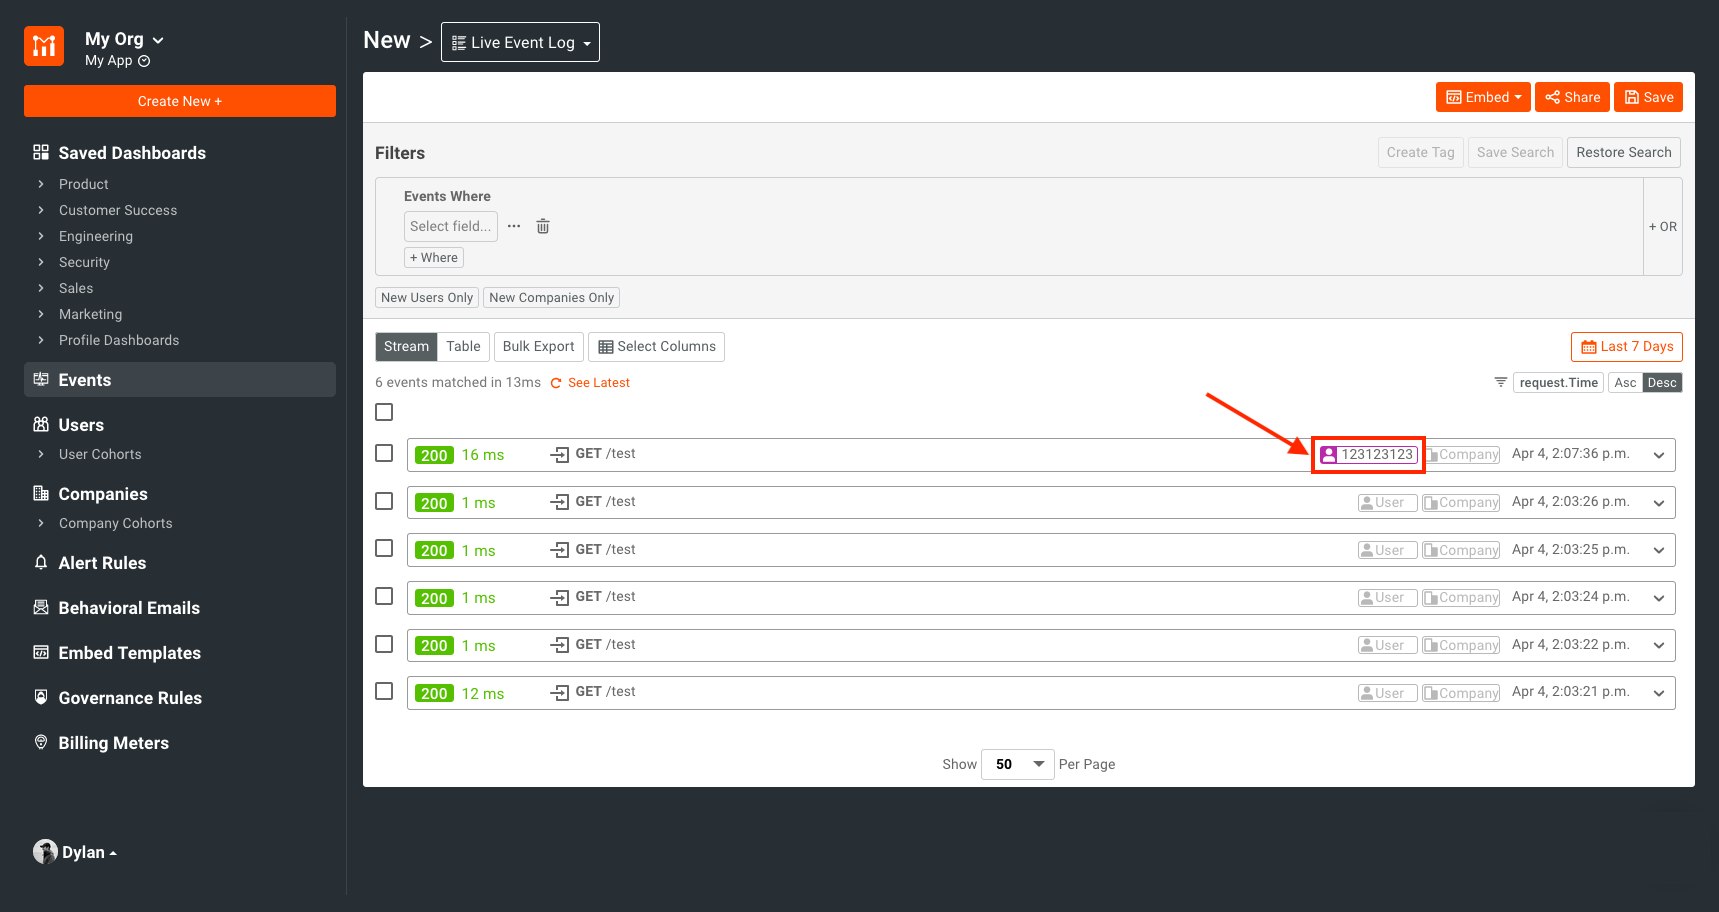Select the checkbox for the 16 ms event
This screenshot has width=1719, height=912.
coord(384,453)
